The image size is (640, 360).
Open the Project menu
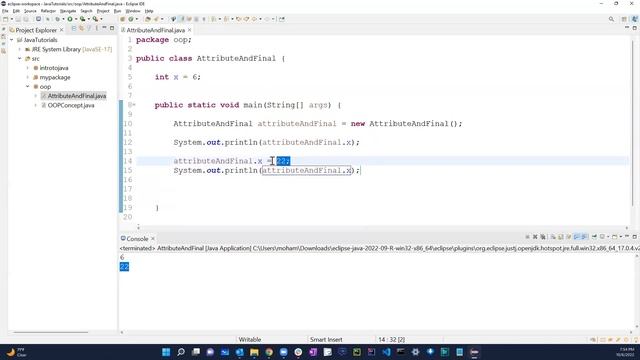(103, 11)
